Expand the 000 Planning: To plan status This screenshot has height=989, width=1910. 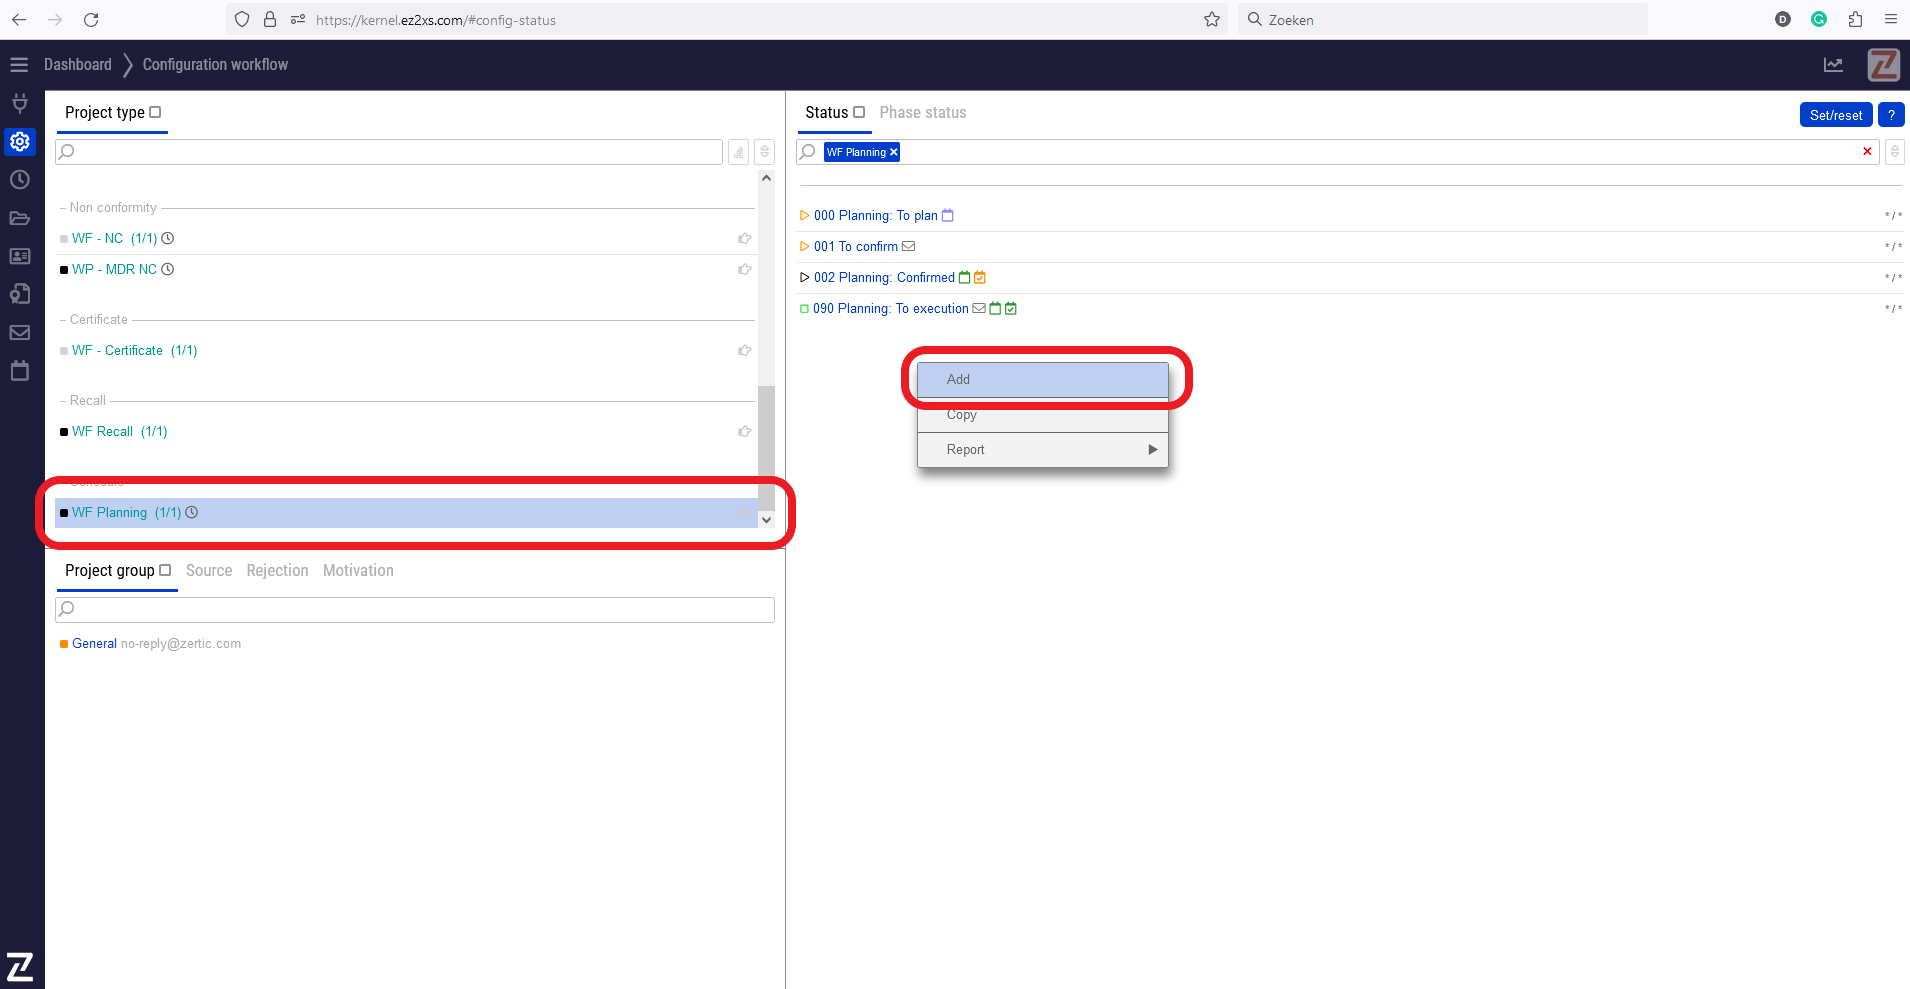(x=804, y=216)
